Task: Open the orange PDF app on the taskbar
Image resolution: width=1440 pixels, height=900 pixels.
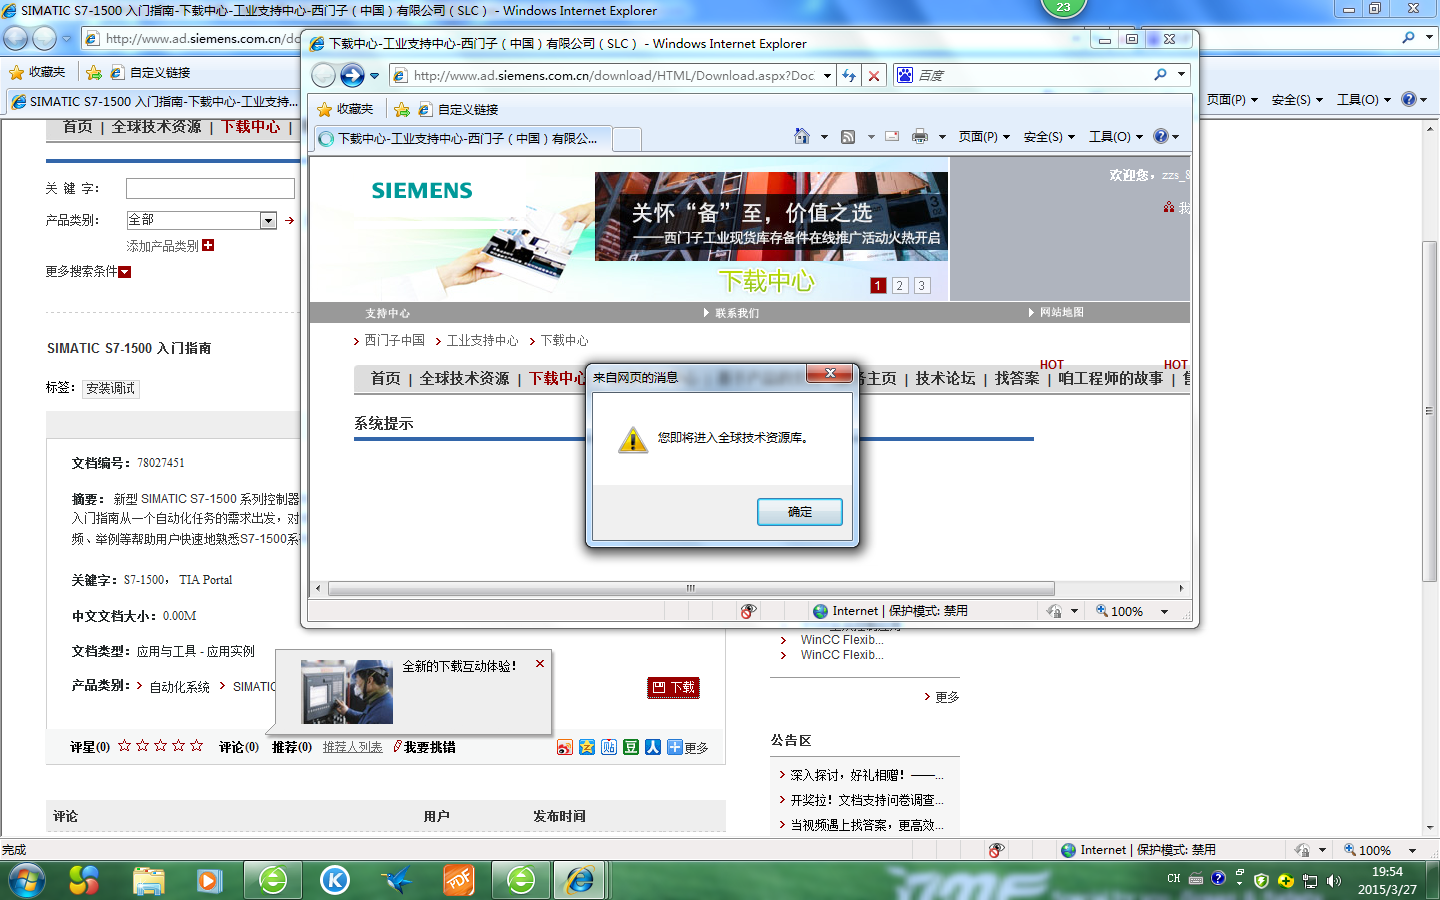Action: point(459,880)
